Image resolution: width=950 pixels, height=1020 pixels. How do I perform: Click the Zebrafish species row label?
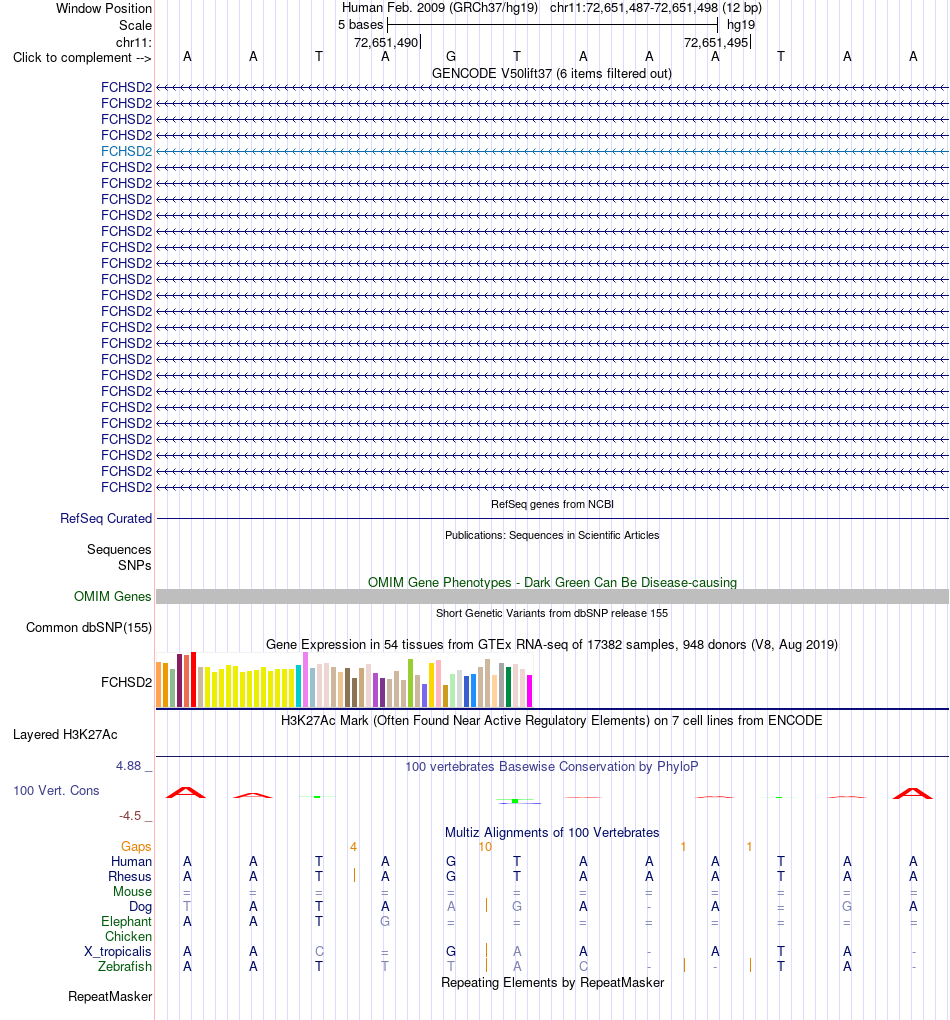[x=125, y=966]
